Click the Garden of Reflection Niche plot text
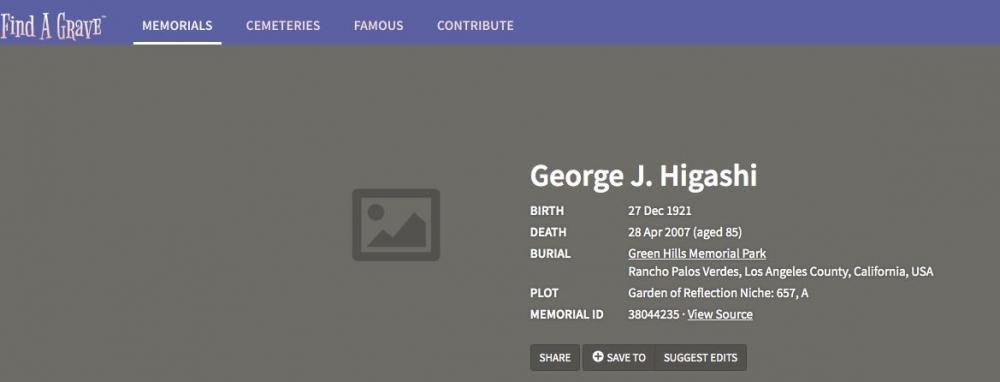Image resolution: width=1000 pixels, height=382 pixels. tap(718, 293)
